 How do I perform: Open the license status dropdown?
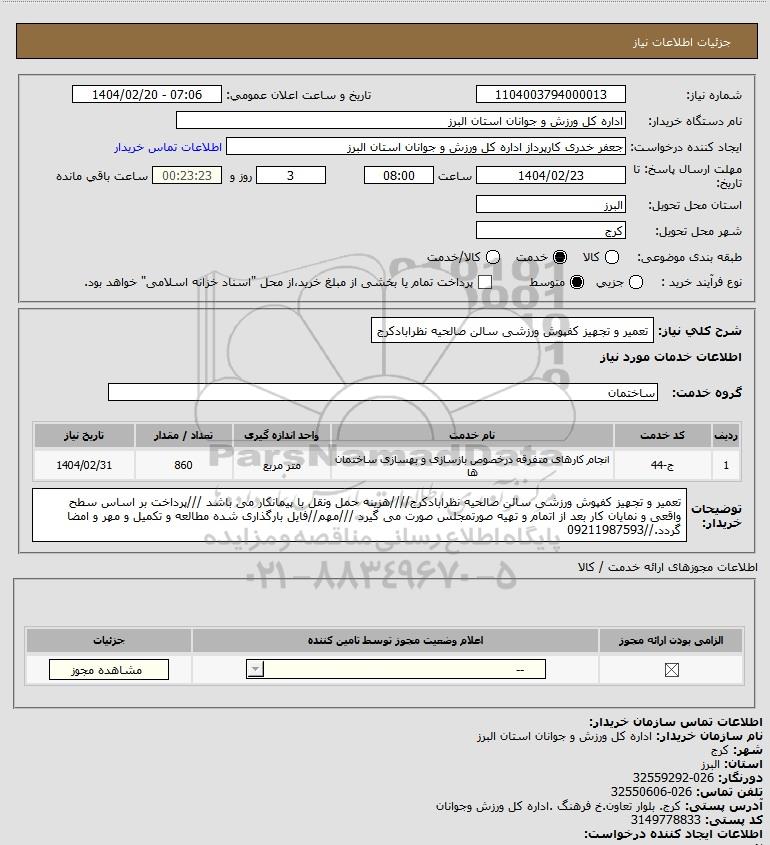coord(396,669)
